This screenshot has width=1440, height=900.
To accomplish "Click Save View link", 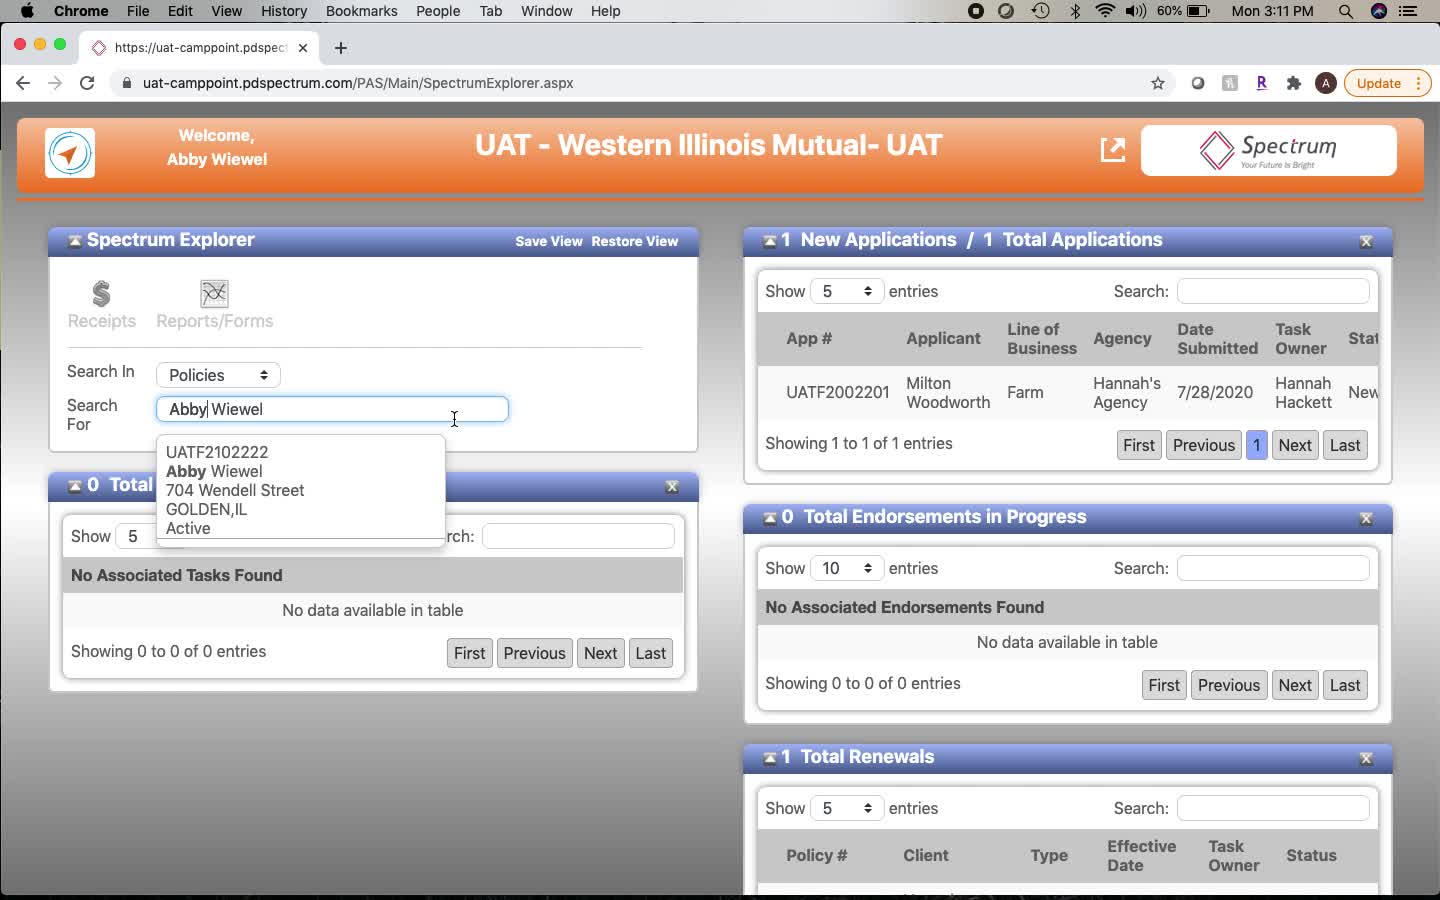I will [548, 241].
